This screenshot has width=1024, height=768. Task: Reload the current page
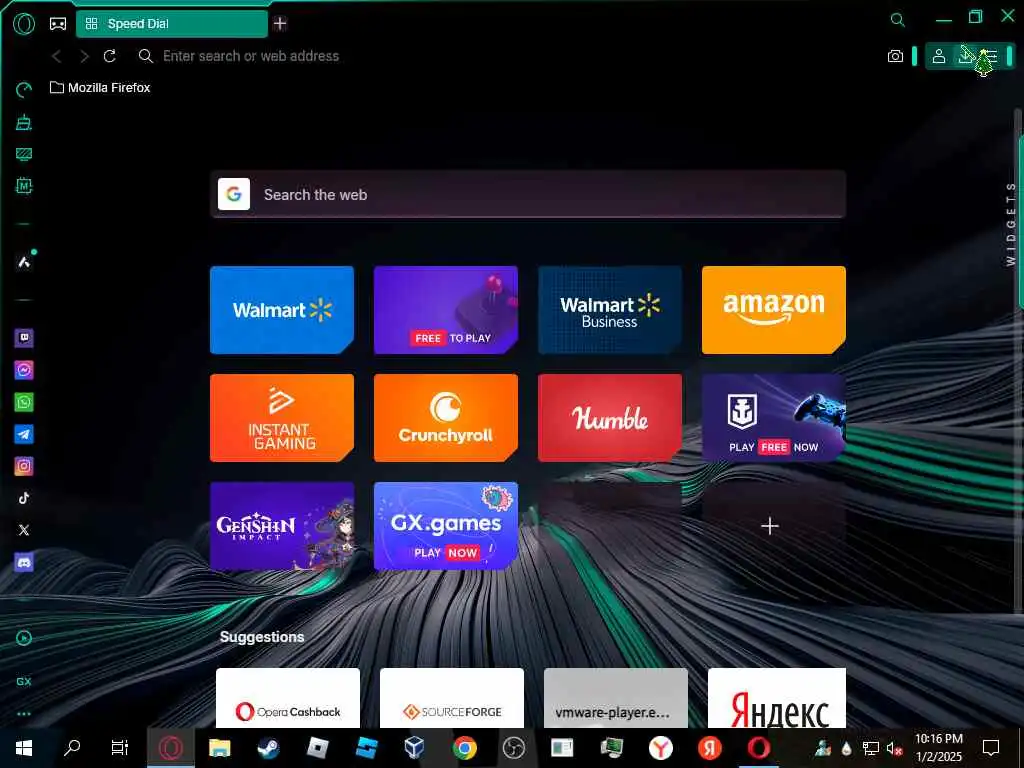click(x=110, y=56)
